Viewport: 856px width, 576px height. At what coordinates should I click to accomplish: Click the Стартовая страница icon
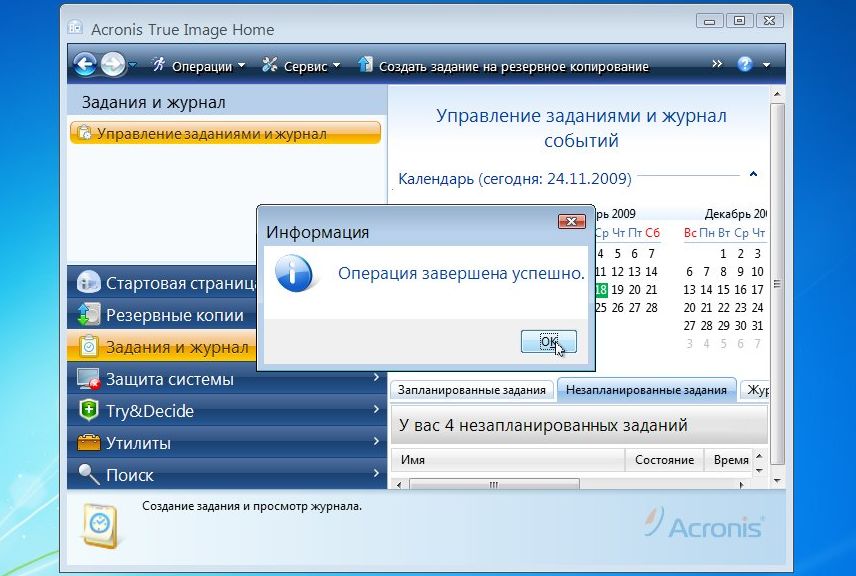(x=88, y=282)
